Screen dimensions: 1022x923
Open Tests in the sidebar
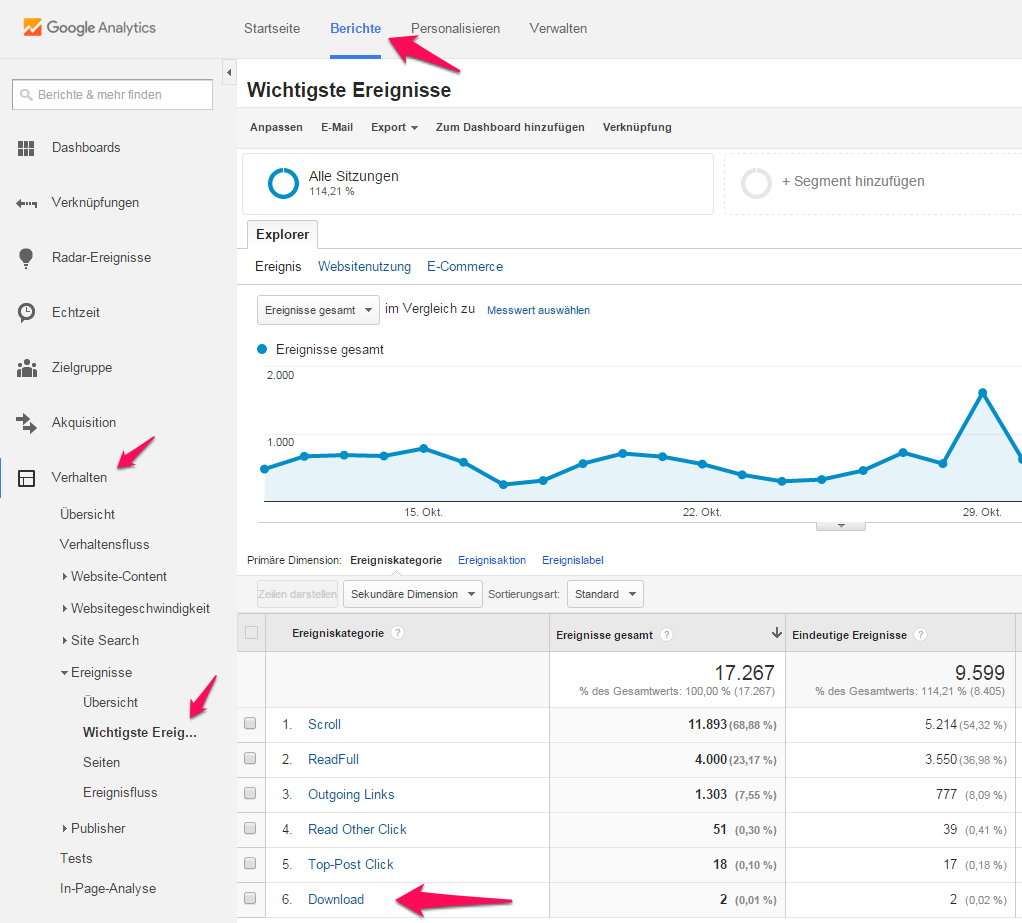(76, 858)
